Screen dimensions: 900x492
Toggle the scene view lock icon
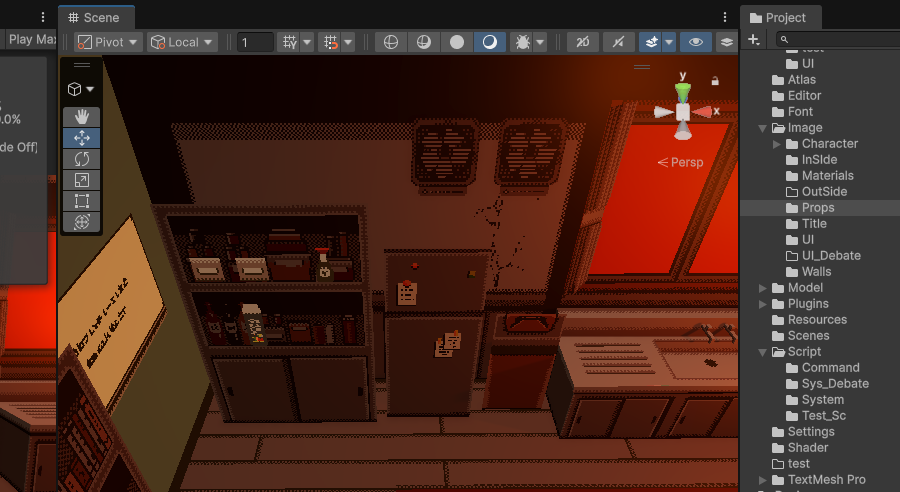[x=715, y=80]
